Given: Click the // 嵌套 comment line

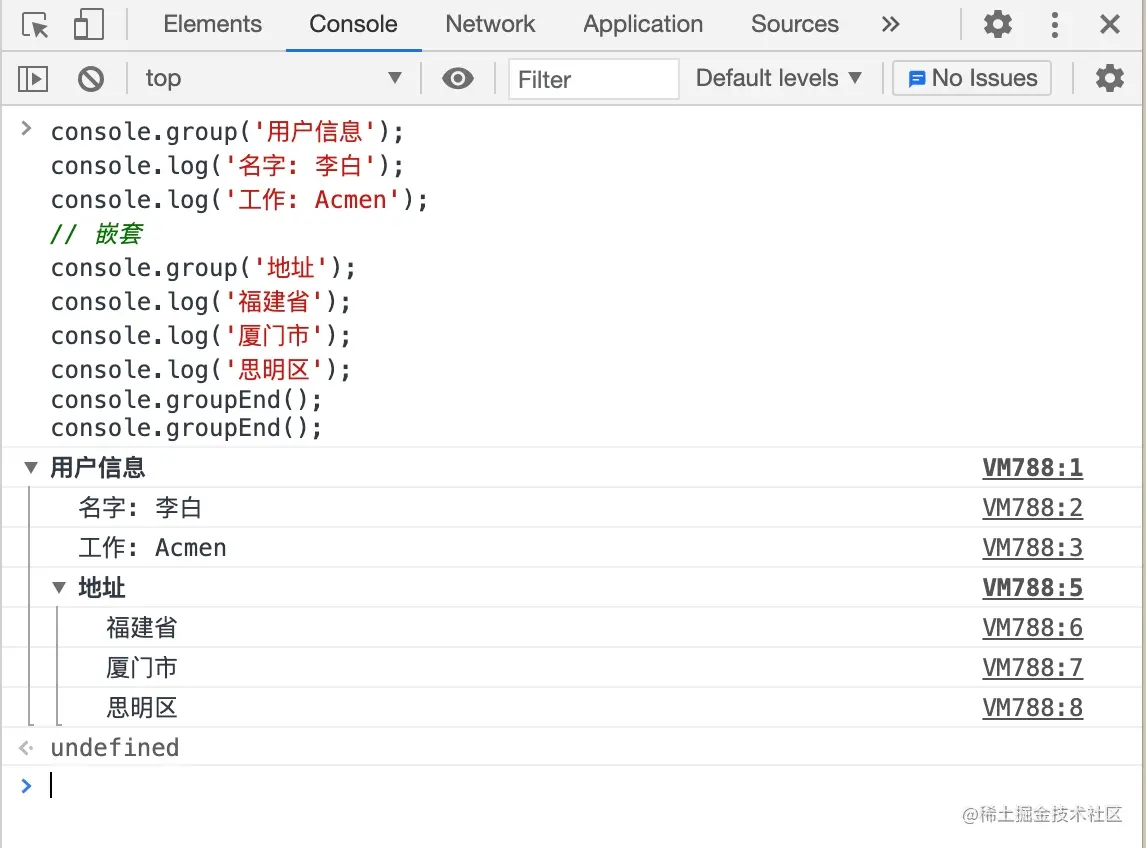Looking at the screenshot, I should click(x=96, y=234).
